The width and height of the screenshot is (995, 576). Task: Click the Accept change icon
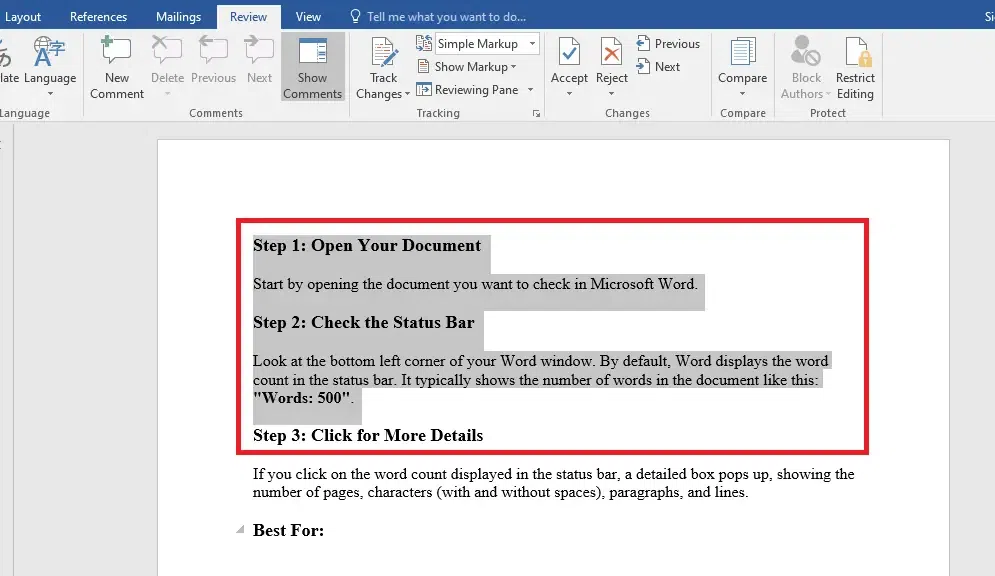[x=569, y=51]
